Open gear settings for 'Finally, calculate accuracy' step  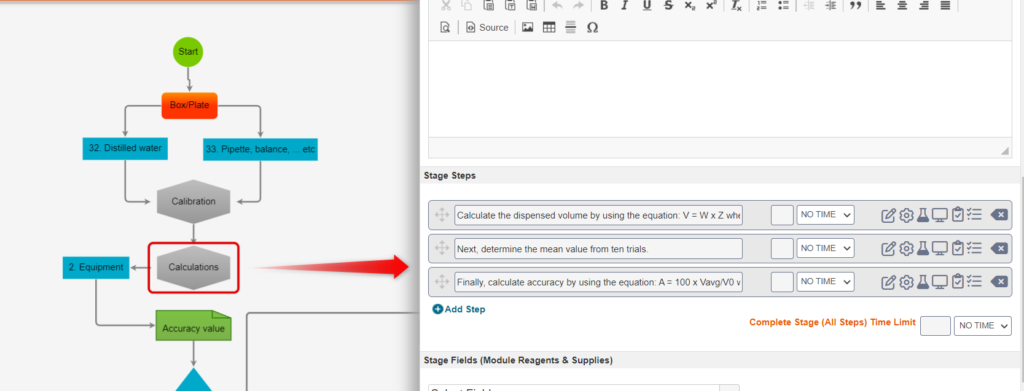[x=906, y=282]
